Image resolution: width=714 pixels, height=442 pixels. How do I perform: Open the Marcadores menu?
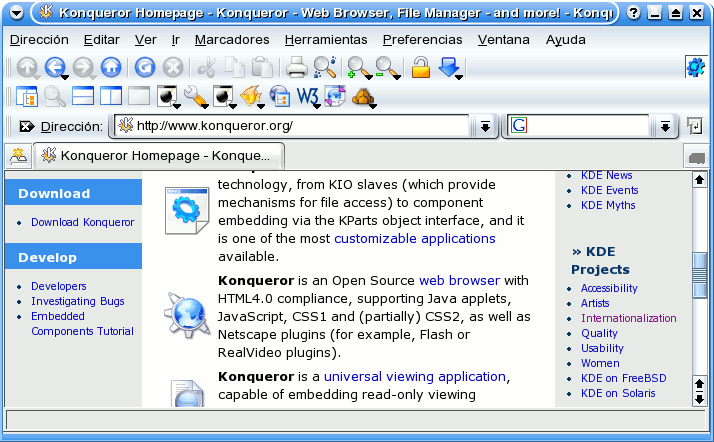pos(232,40)
